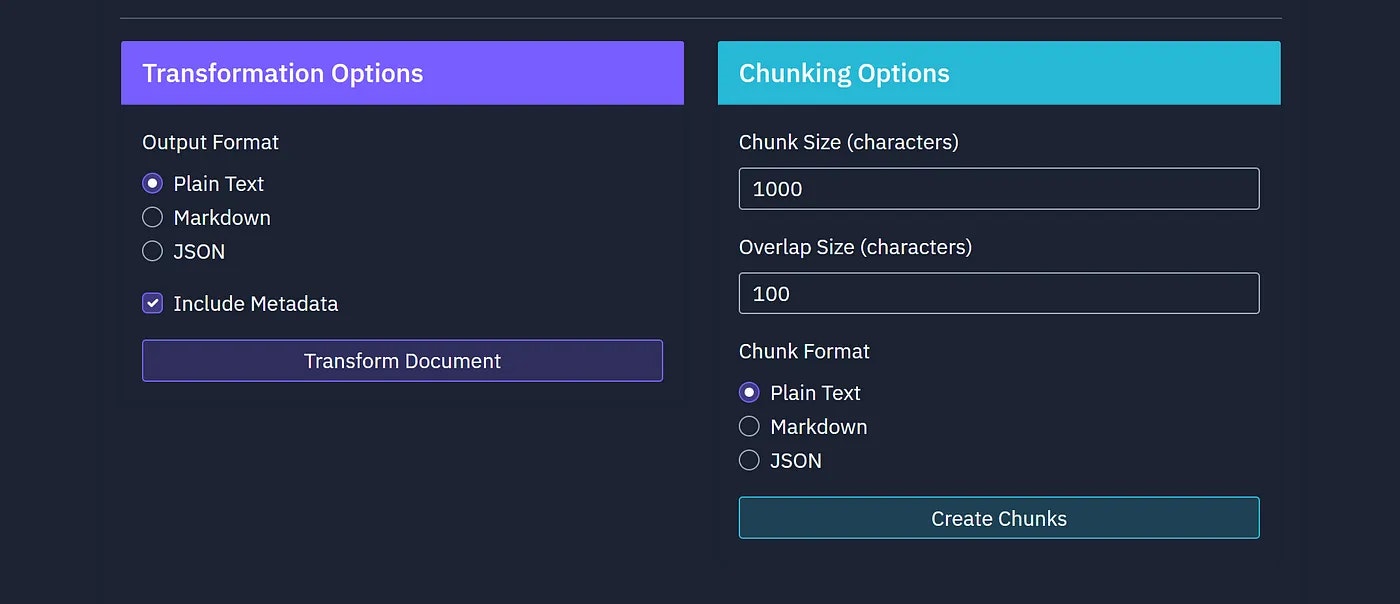Select Plain Text radio under Output Format
Viewport: 1400px width, 604px height.
click(x=152, y=184)
